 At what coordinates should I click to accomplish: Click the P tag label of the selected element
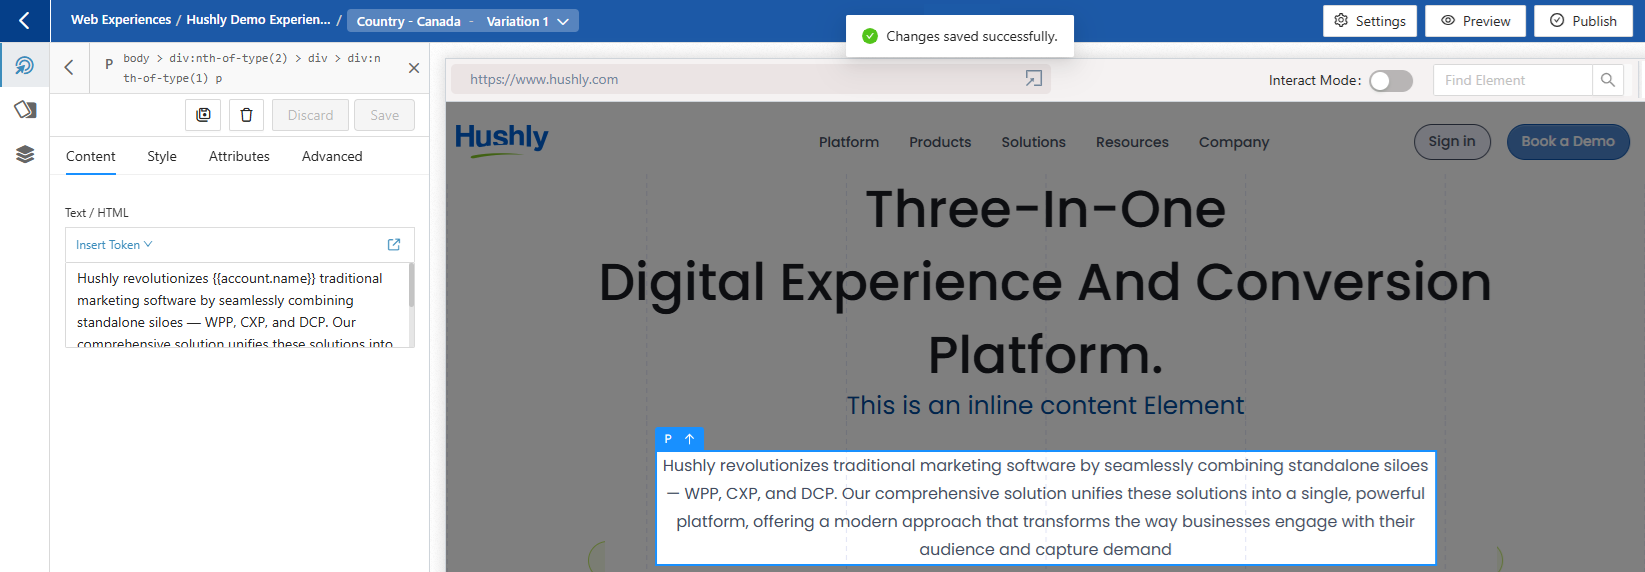pos(668,438)
